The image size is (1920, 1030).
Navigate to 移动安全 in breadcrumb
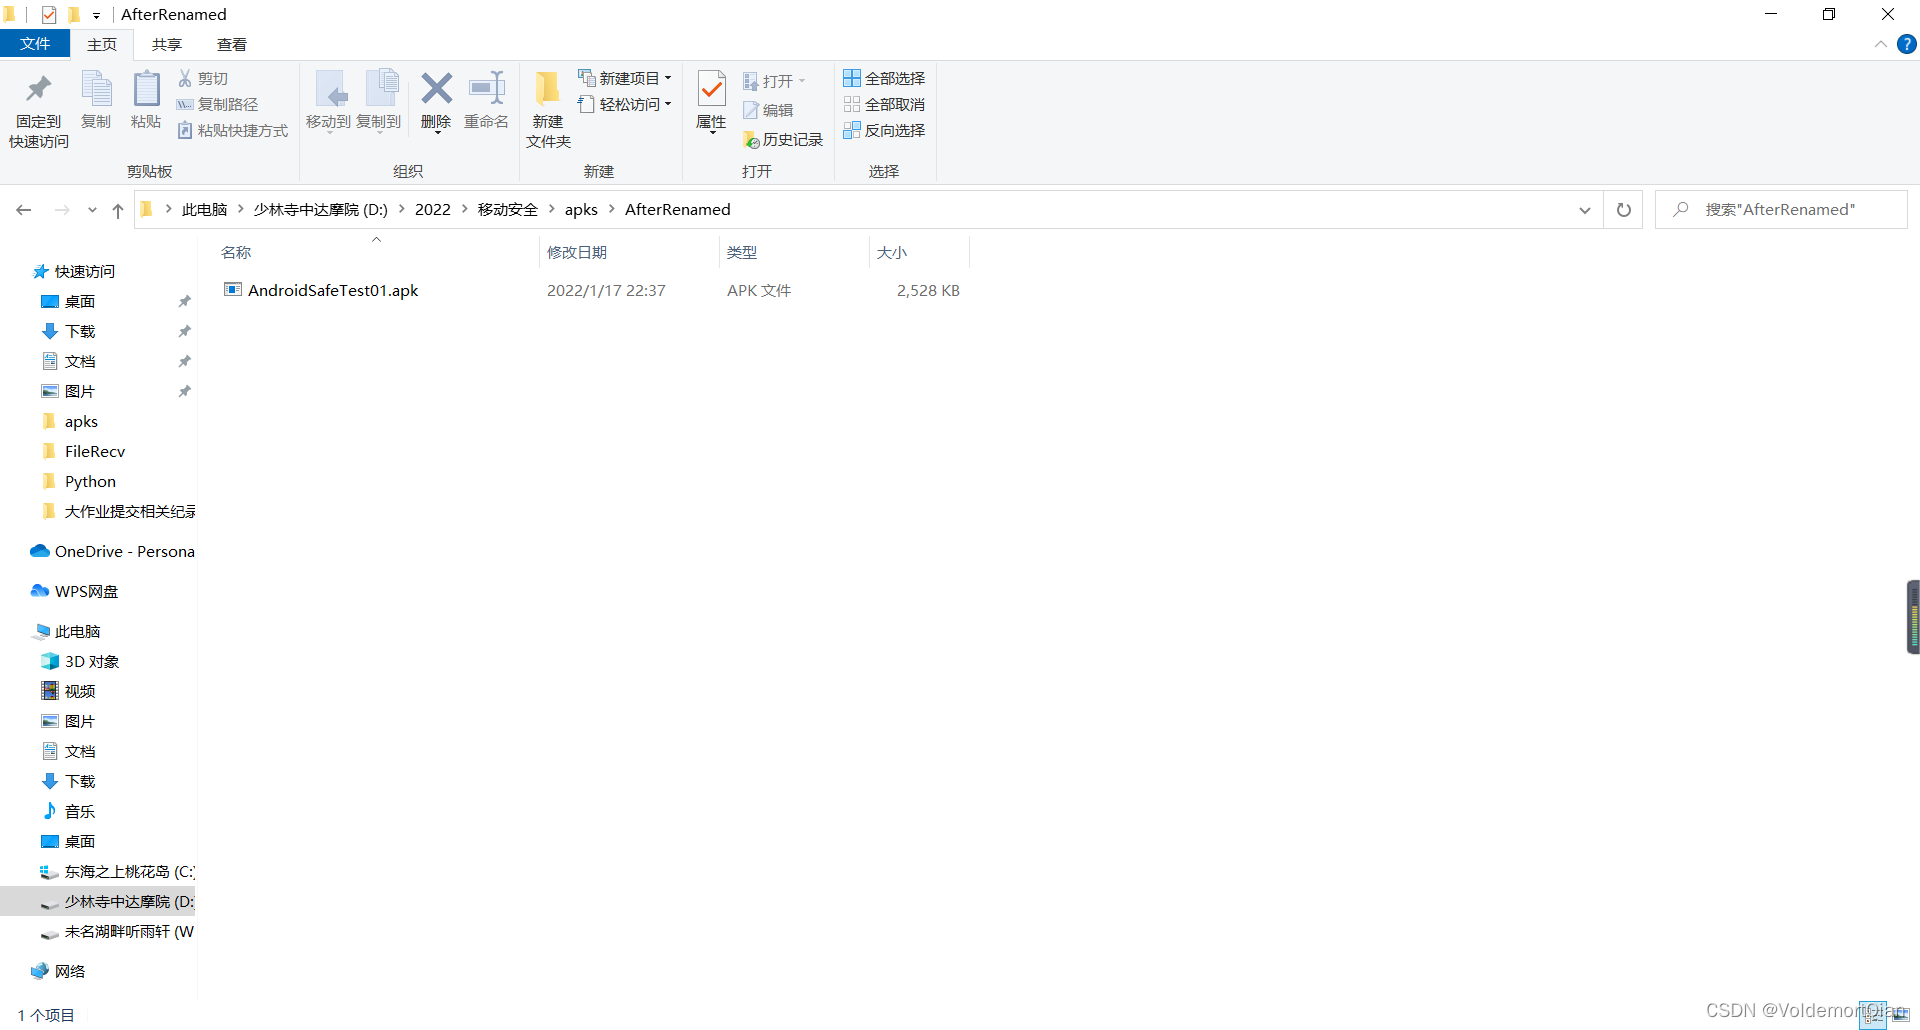(x=508, y=209)
